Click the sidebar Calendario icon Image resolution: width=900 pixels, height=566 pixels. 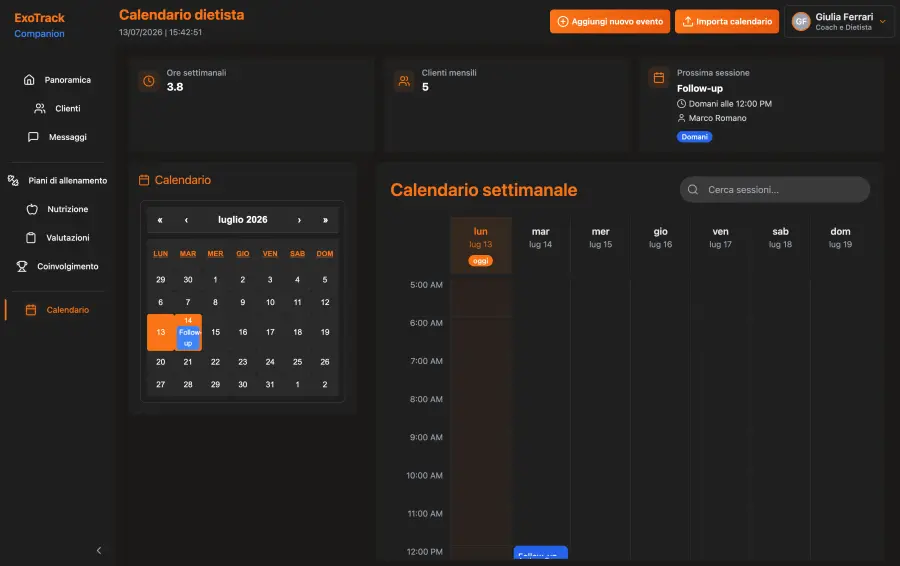click(x=31, y=310)
